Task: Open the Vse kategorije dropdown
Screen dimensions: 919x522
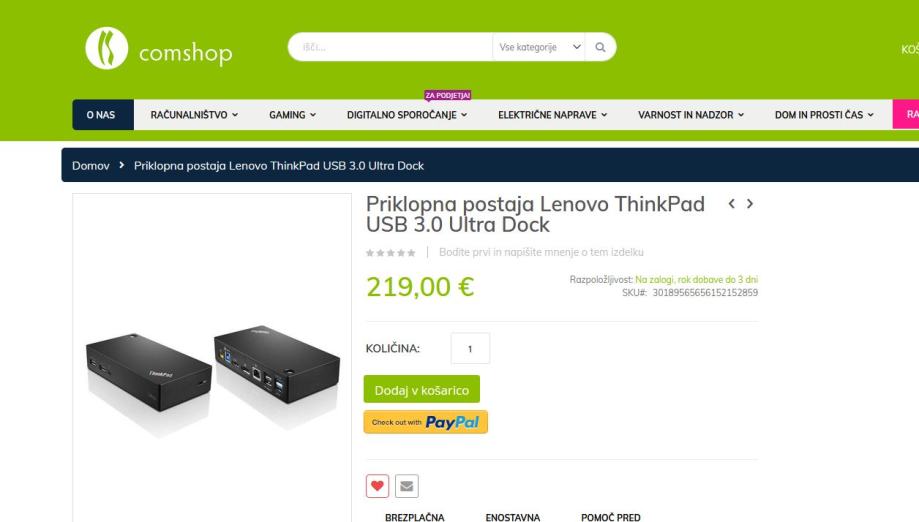Action: coord(539,47)
